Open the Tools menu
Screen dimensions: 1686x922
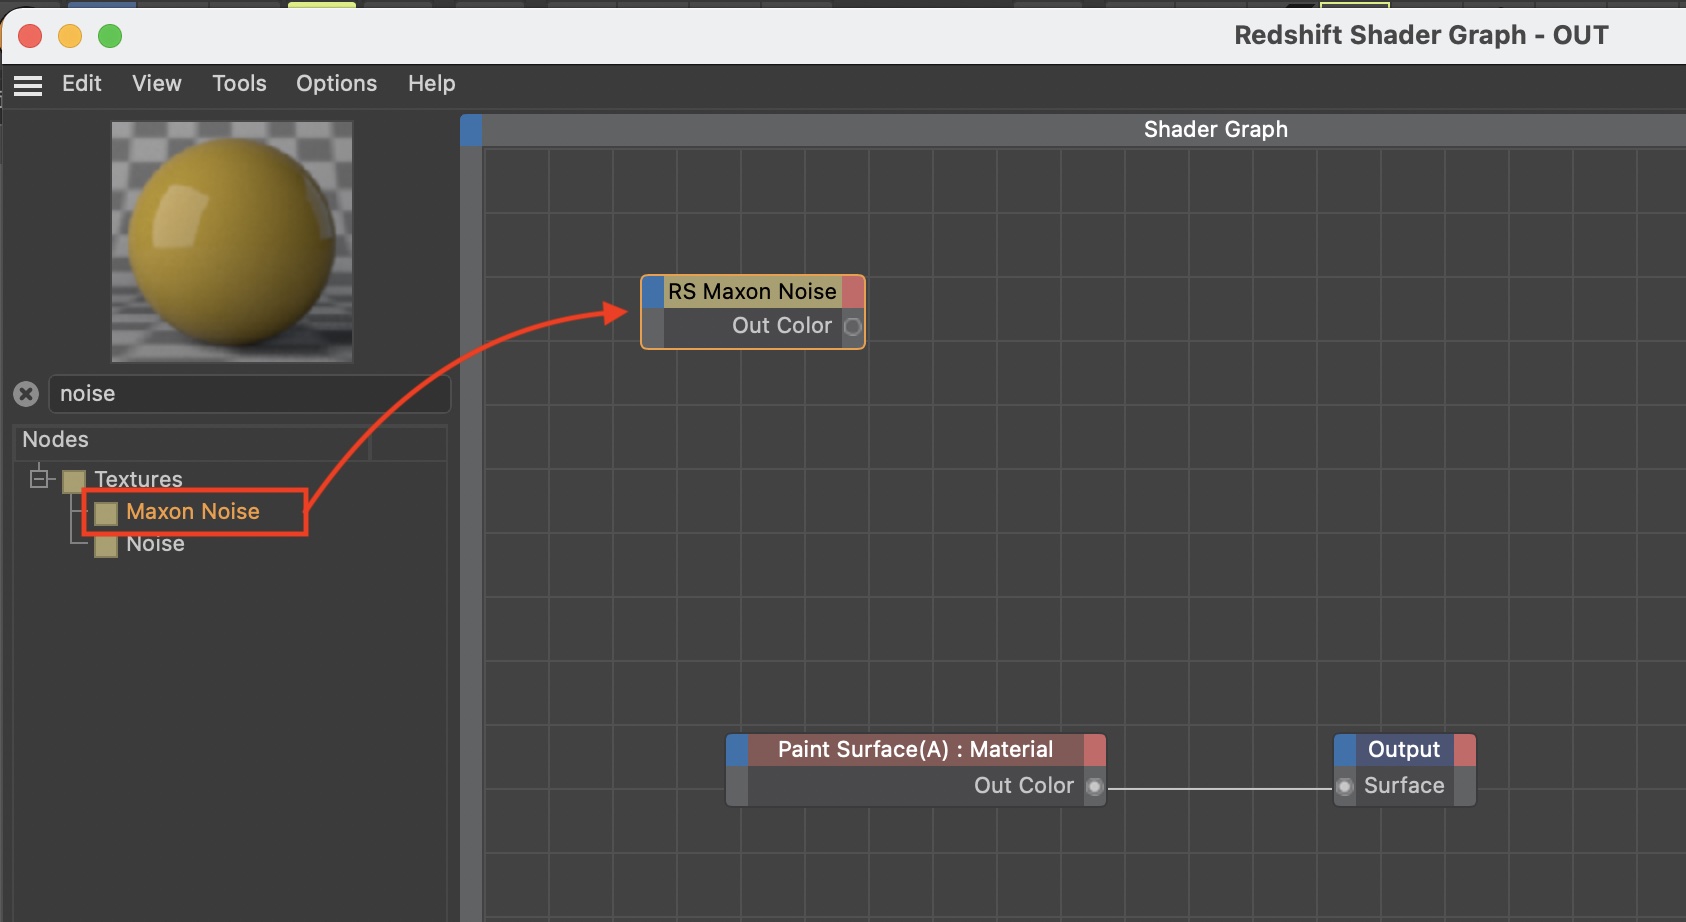pyautogui.click(x=239, y=84)
